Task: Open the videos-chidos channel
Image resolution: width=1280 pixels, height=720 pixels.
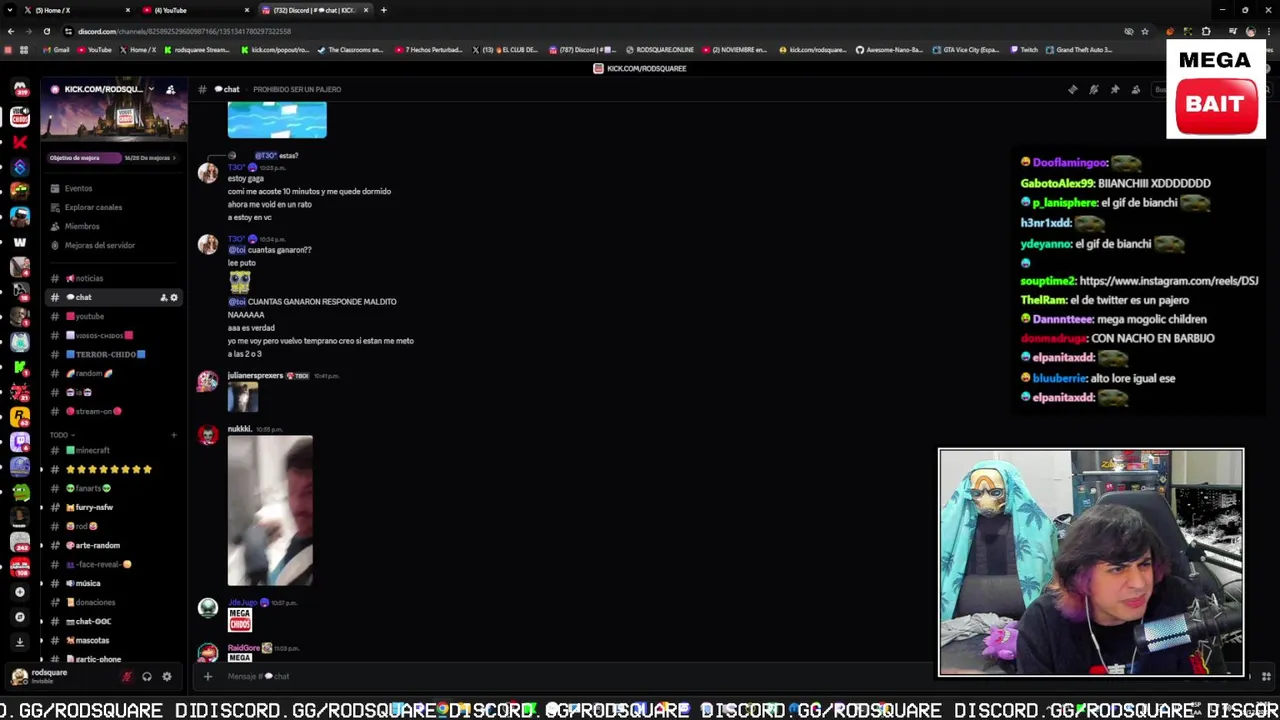Action: click(x=112, y=335)
